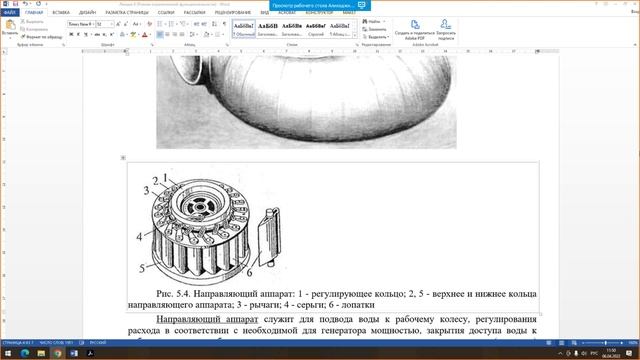The width and height of the screenshot is (640, 360).
Task: Switch to ССЫЛКИ ribbon tab
Action: pyautogui.click(x=166, y=13)
